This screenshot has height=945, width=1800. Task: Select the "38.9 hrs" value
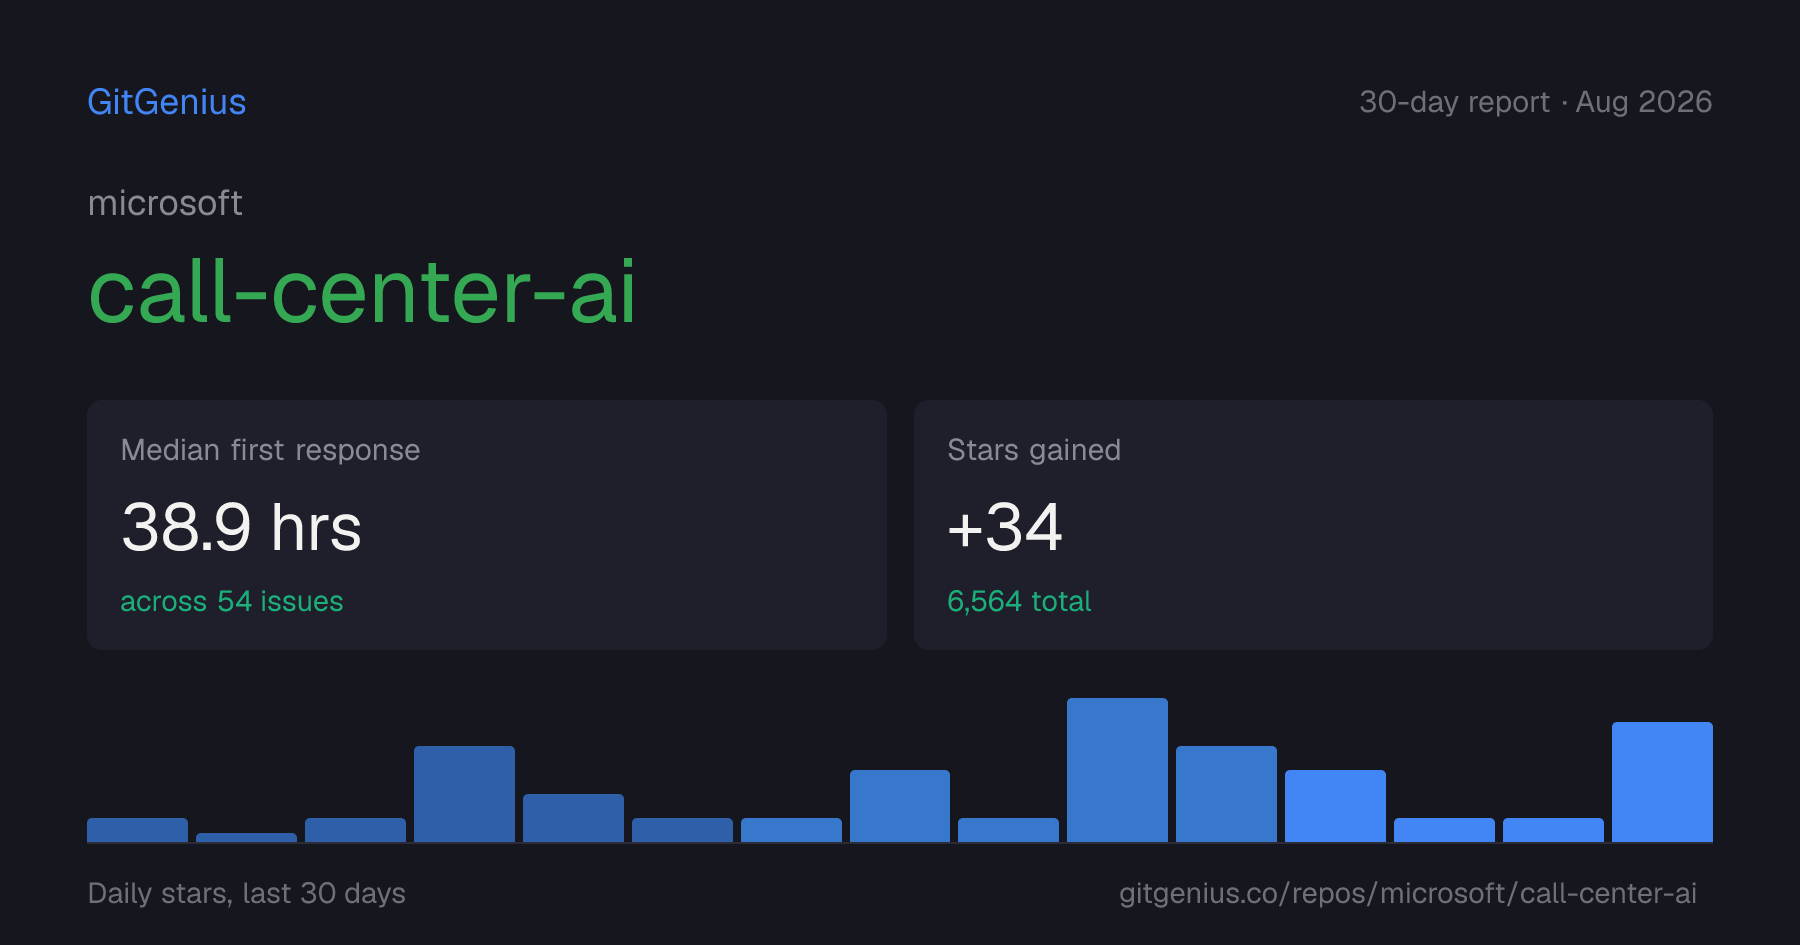[x=241, y=527]
